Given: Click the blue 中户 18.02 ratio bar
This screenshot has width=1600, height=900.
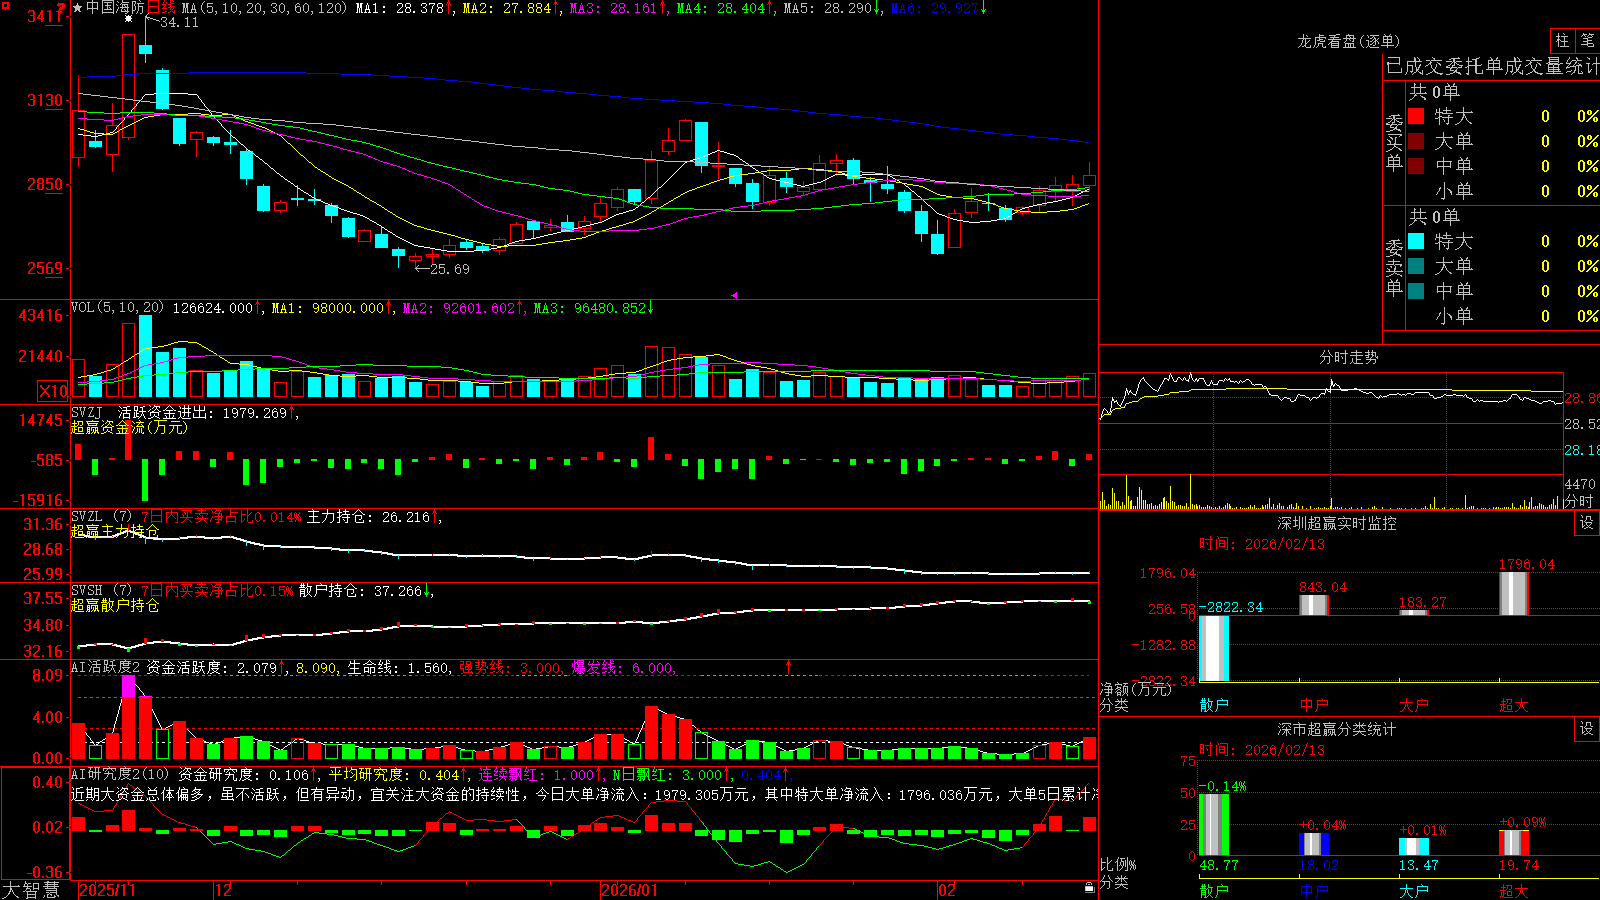Looking at the screenshot, I should click(1314, 844).
